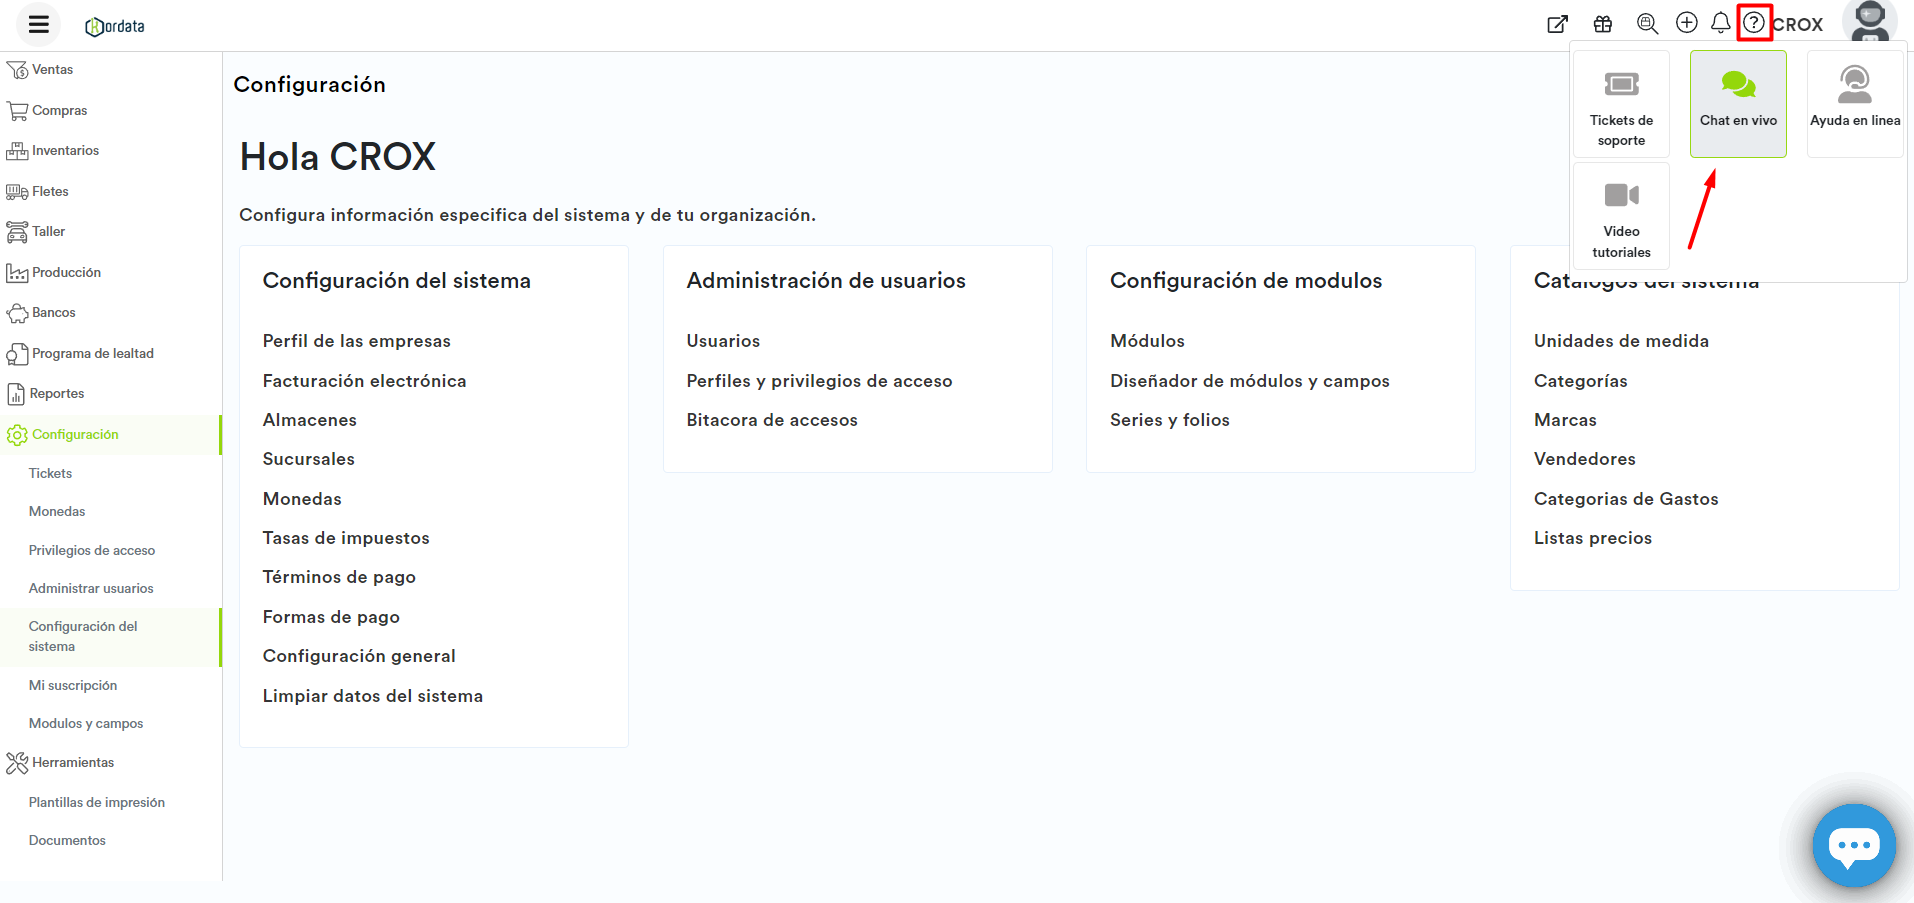Click the Tickets de soporte option
The height and width of the screenshot is (903, 1914).
tap(1620, 103)
